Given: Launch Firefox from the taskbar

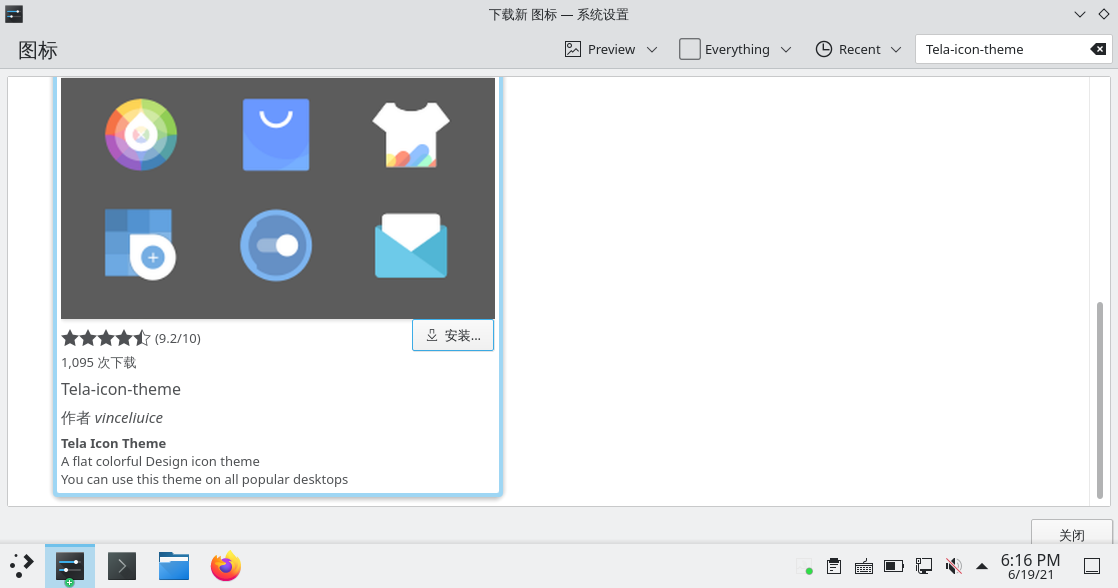Looking at the screenshot, I should (226, 566).
